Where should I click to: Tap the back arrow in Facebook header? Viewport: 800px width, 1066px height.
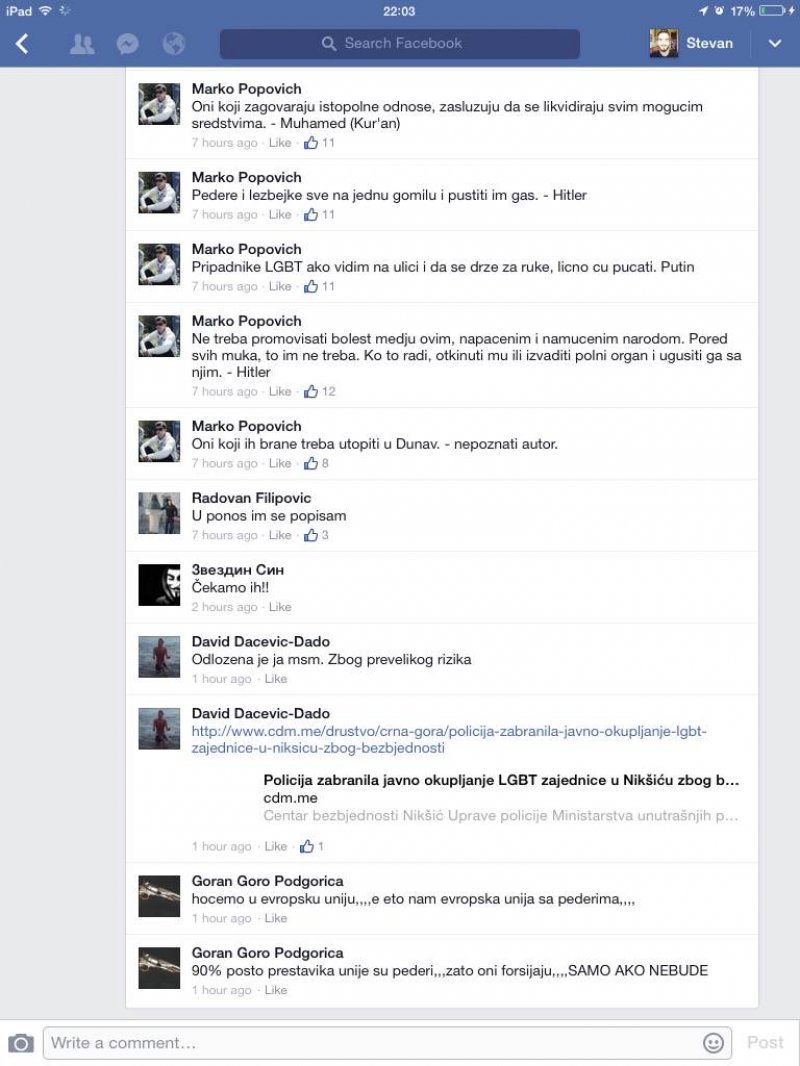click(x=22, y=44)
